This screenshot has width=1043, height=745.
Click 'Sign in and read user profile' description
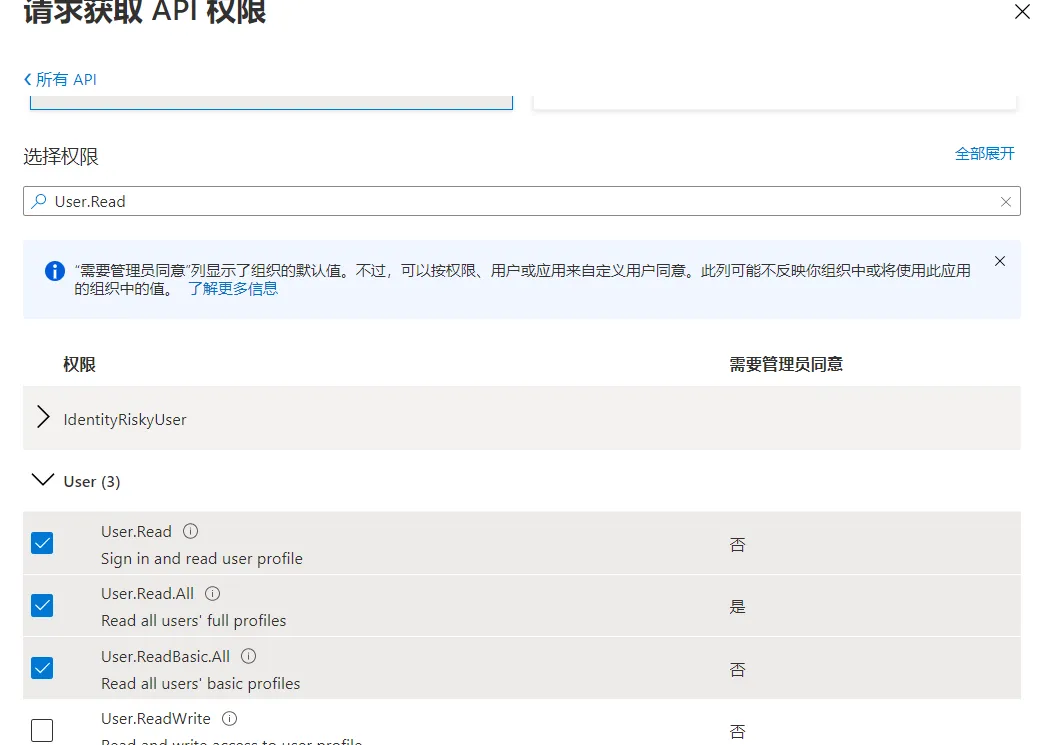(202, 559)
